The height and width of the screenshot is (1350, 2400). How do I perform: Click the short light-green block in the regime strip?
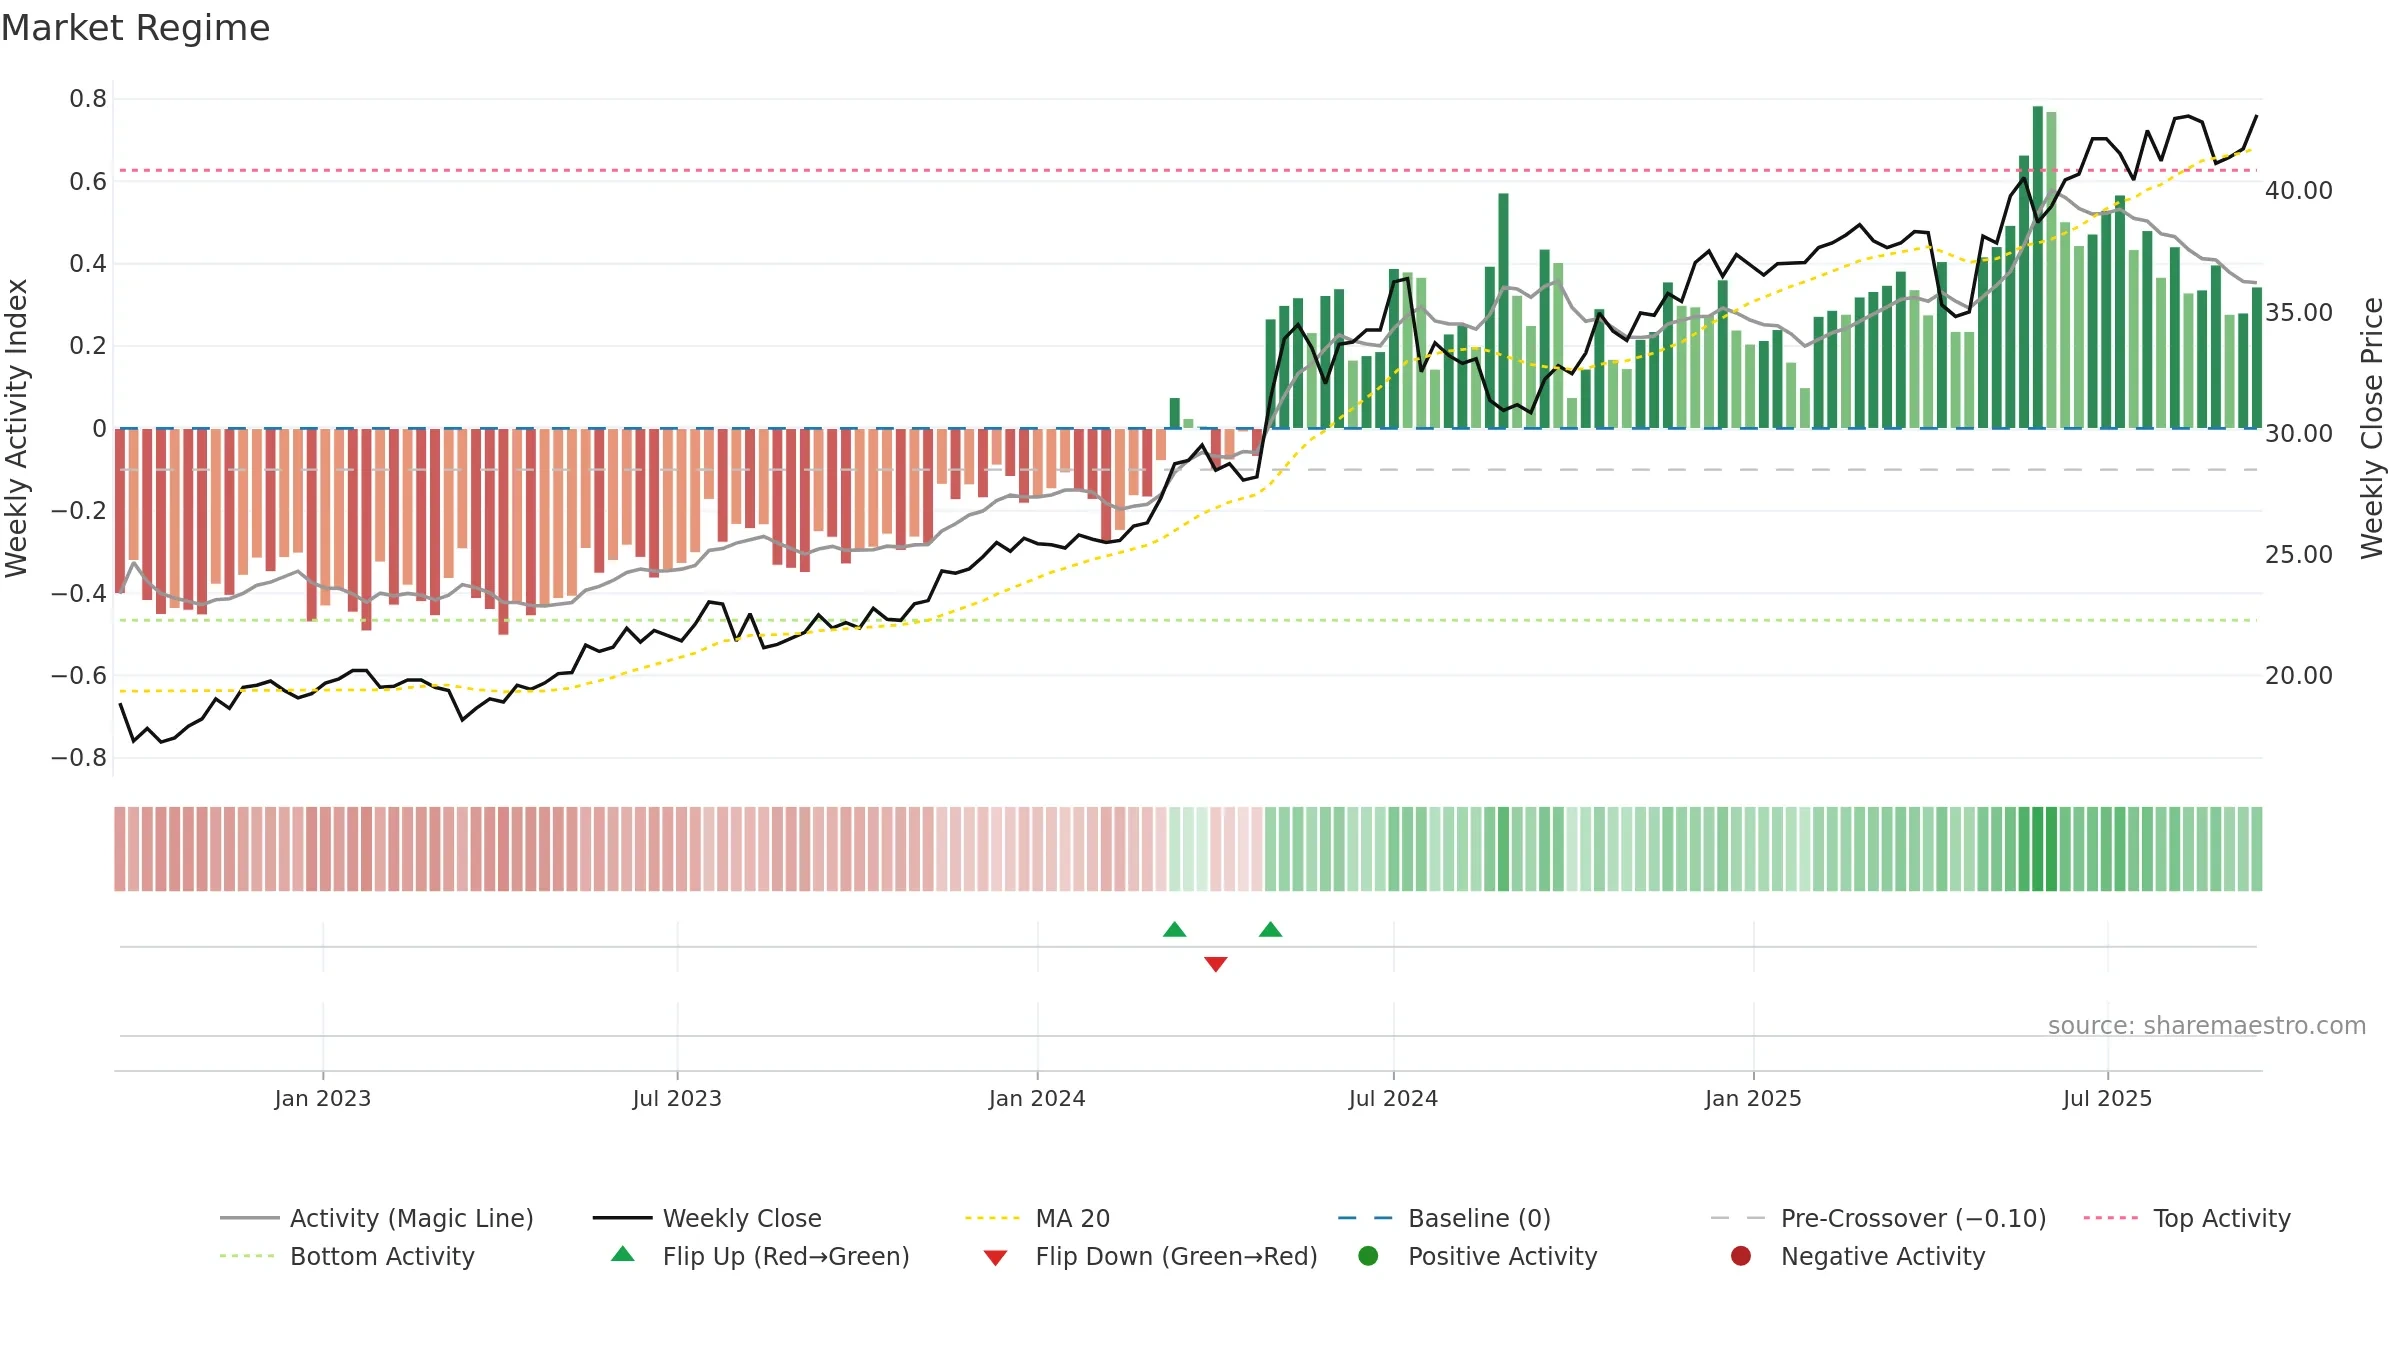1188,849
